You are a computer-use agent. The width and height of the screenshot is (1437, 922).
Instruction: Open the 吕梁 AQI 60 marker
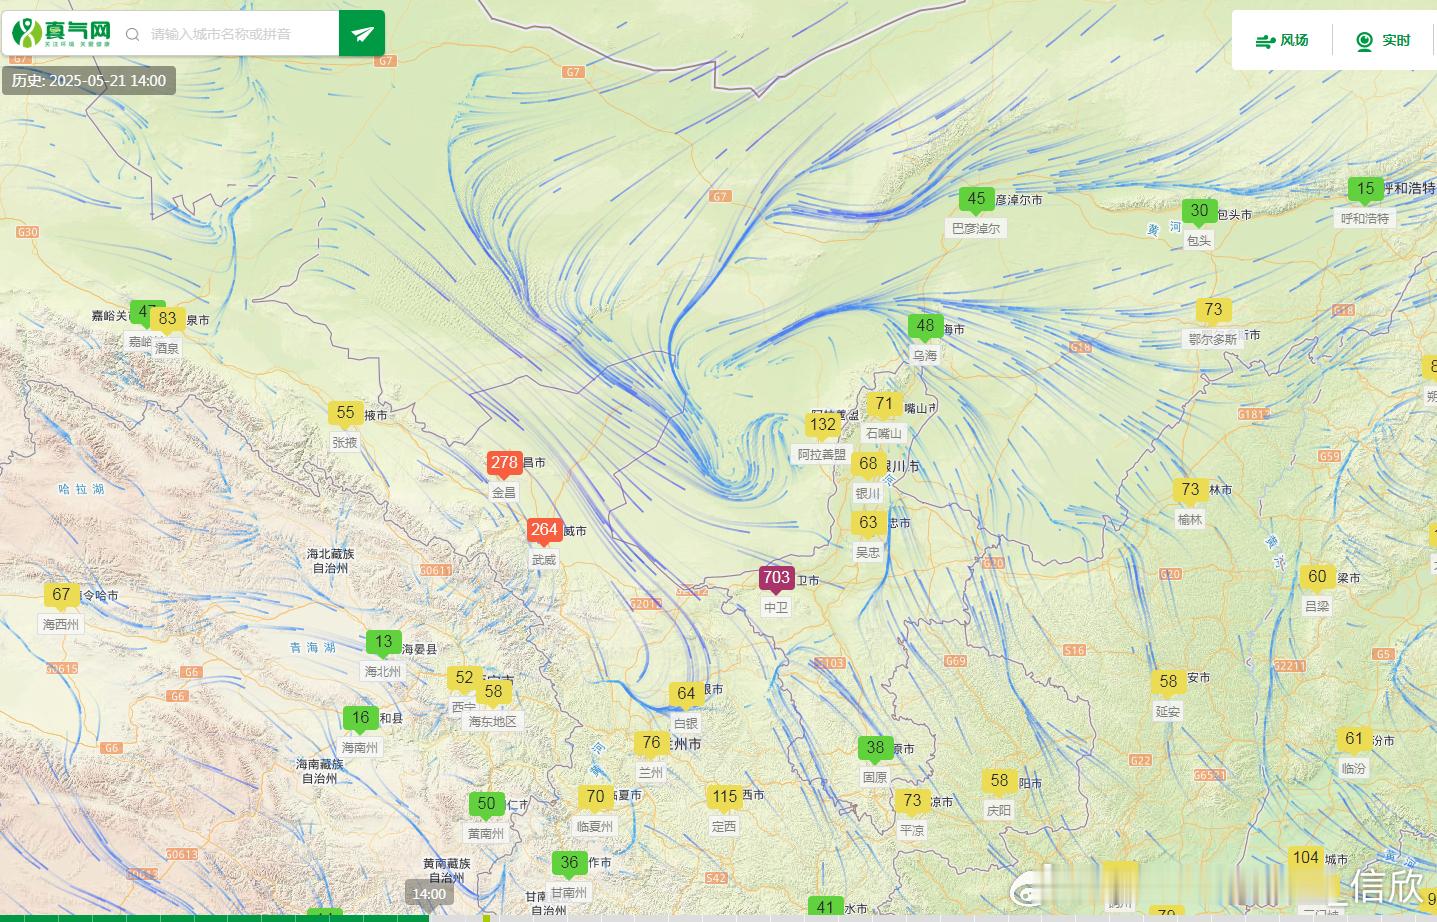[1317, 577]
